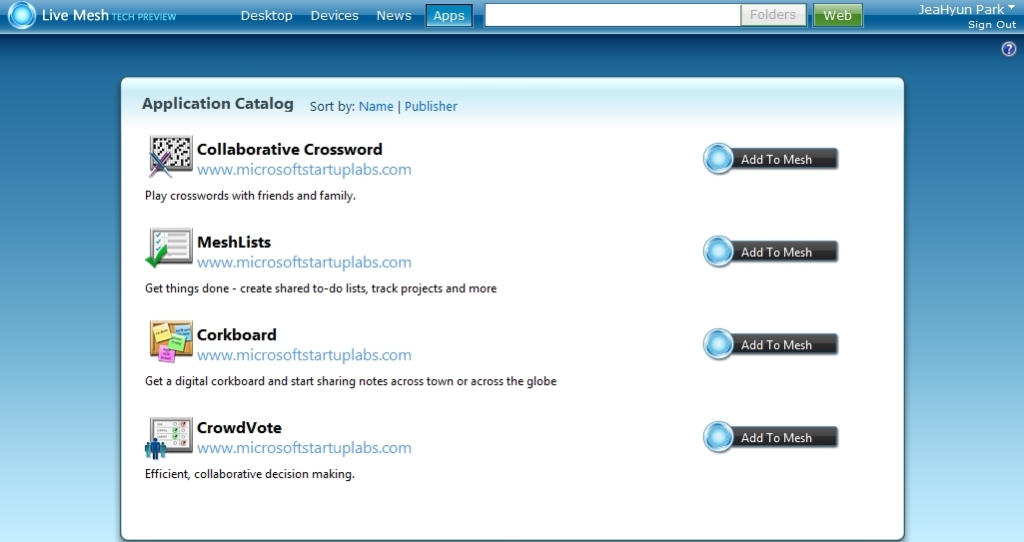Click the Corkboard app icon
The image size is (1024, 542).
[170, 341]
